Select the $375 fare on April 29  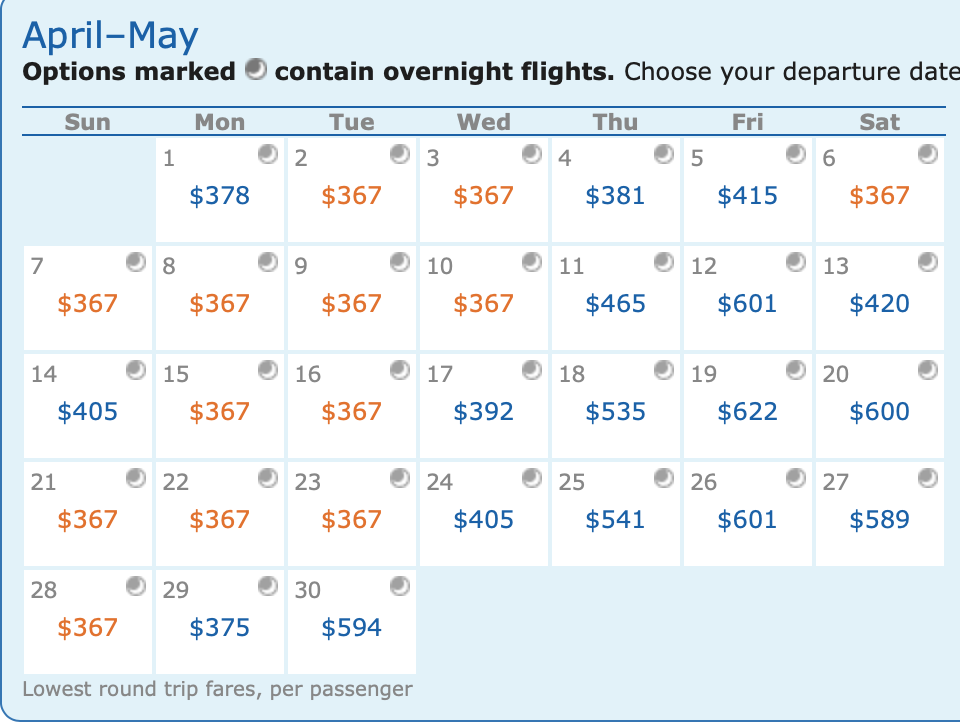tap(219, 627)
